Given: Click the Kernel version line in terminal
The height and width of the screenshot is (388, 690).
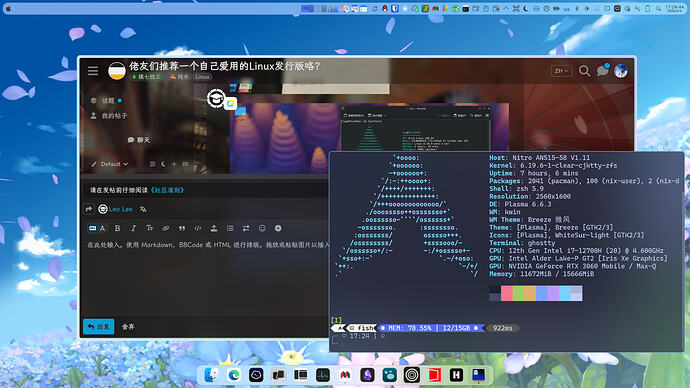Looking at the screenshot, I should [553, 165].
